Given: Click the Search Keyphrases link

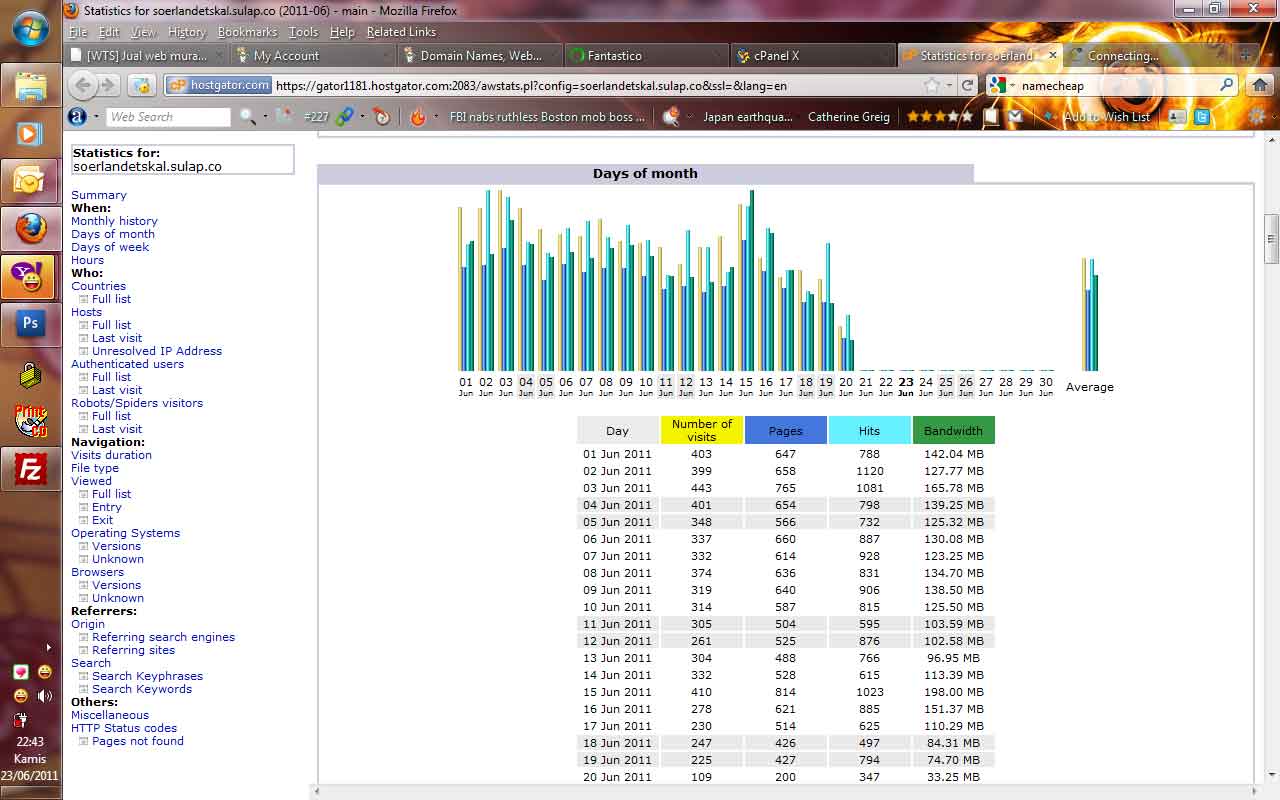Looking at the screenshot, I should (x=147, y=676).
